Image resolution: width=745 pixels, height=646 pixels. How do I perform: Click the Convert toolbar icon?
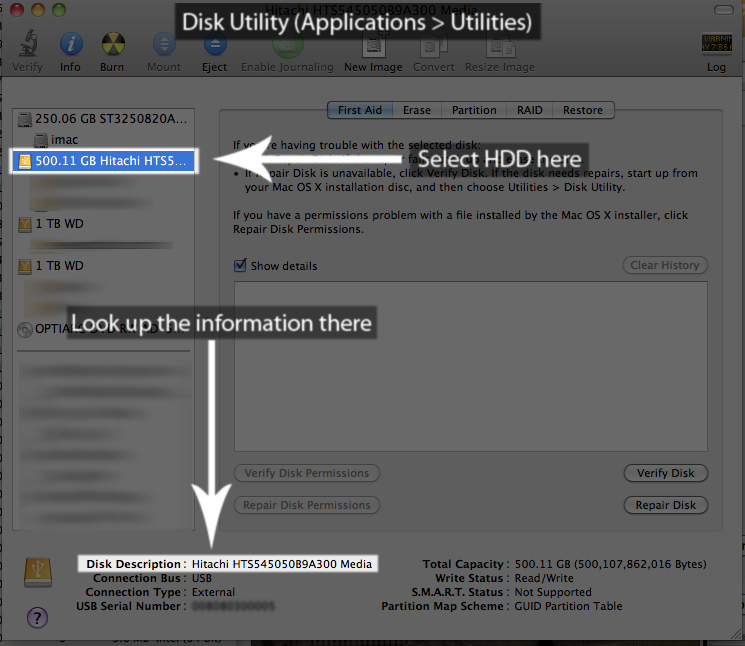tap(434, 48)
